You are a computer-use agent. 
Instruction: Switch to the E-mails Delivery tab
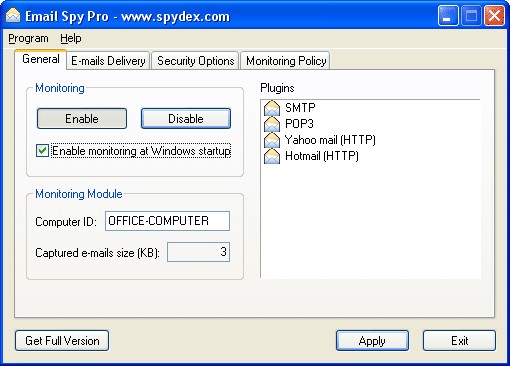[x=108, y=61]
